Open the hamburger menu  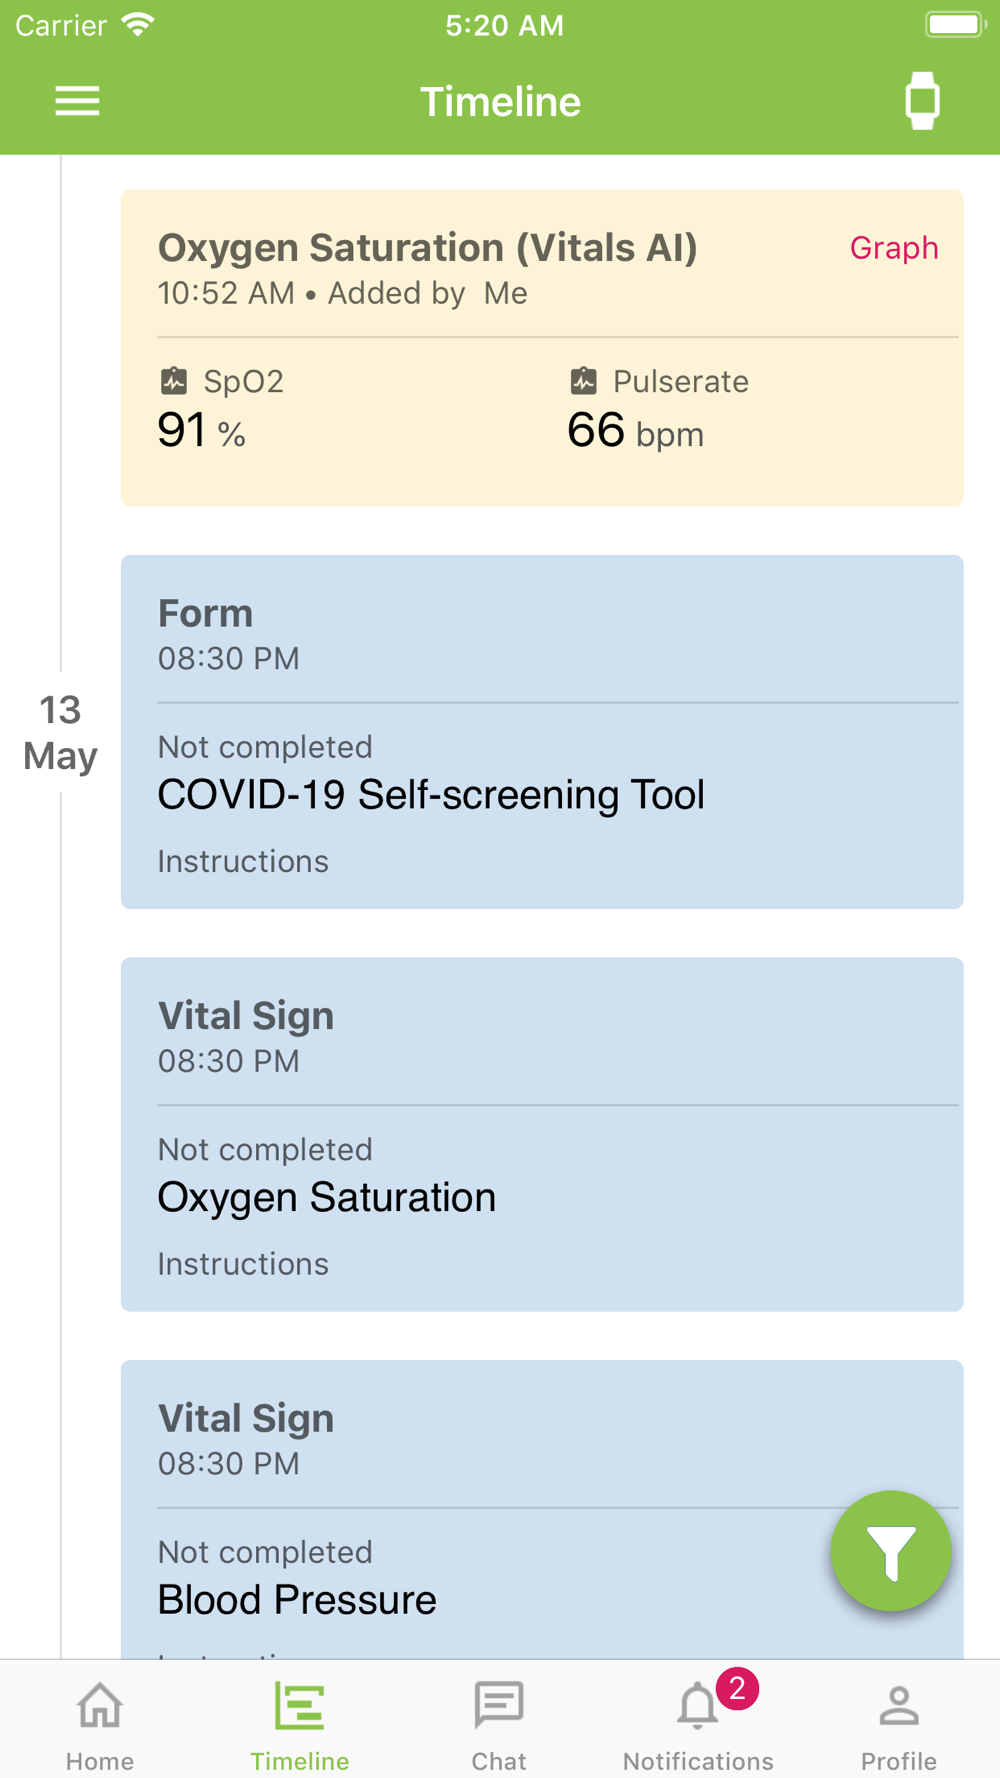click(x=77, y=101)
